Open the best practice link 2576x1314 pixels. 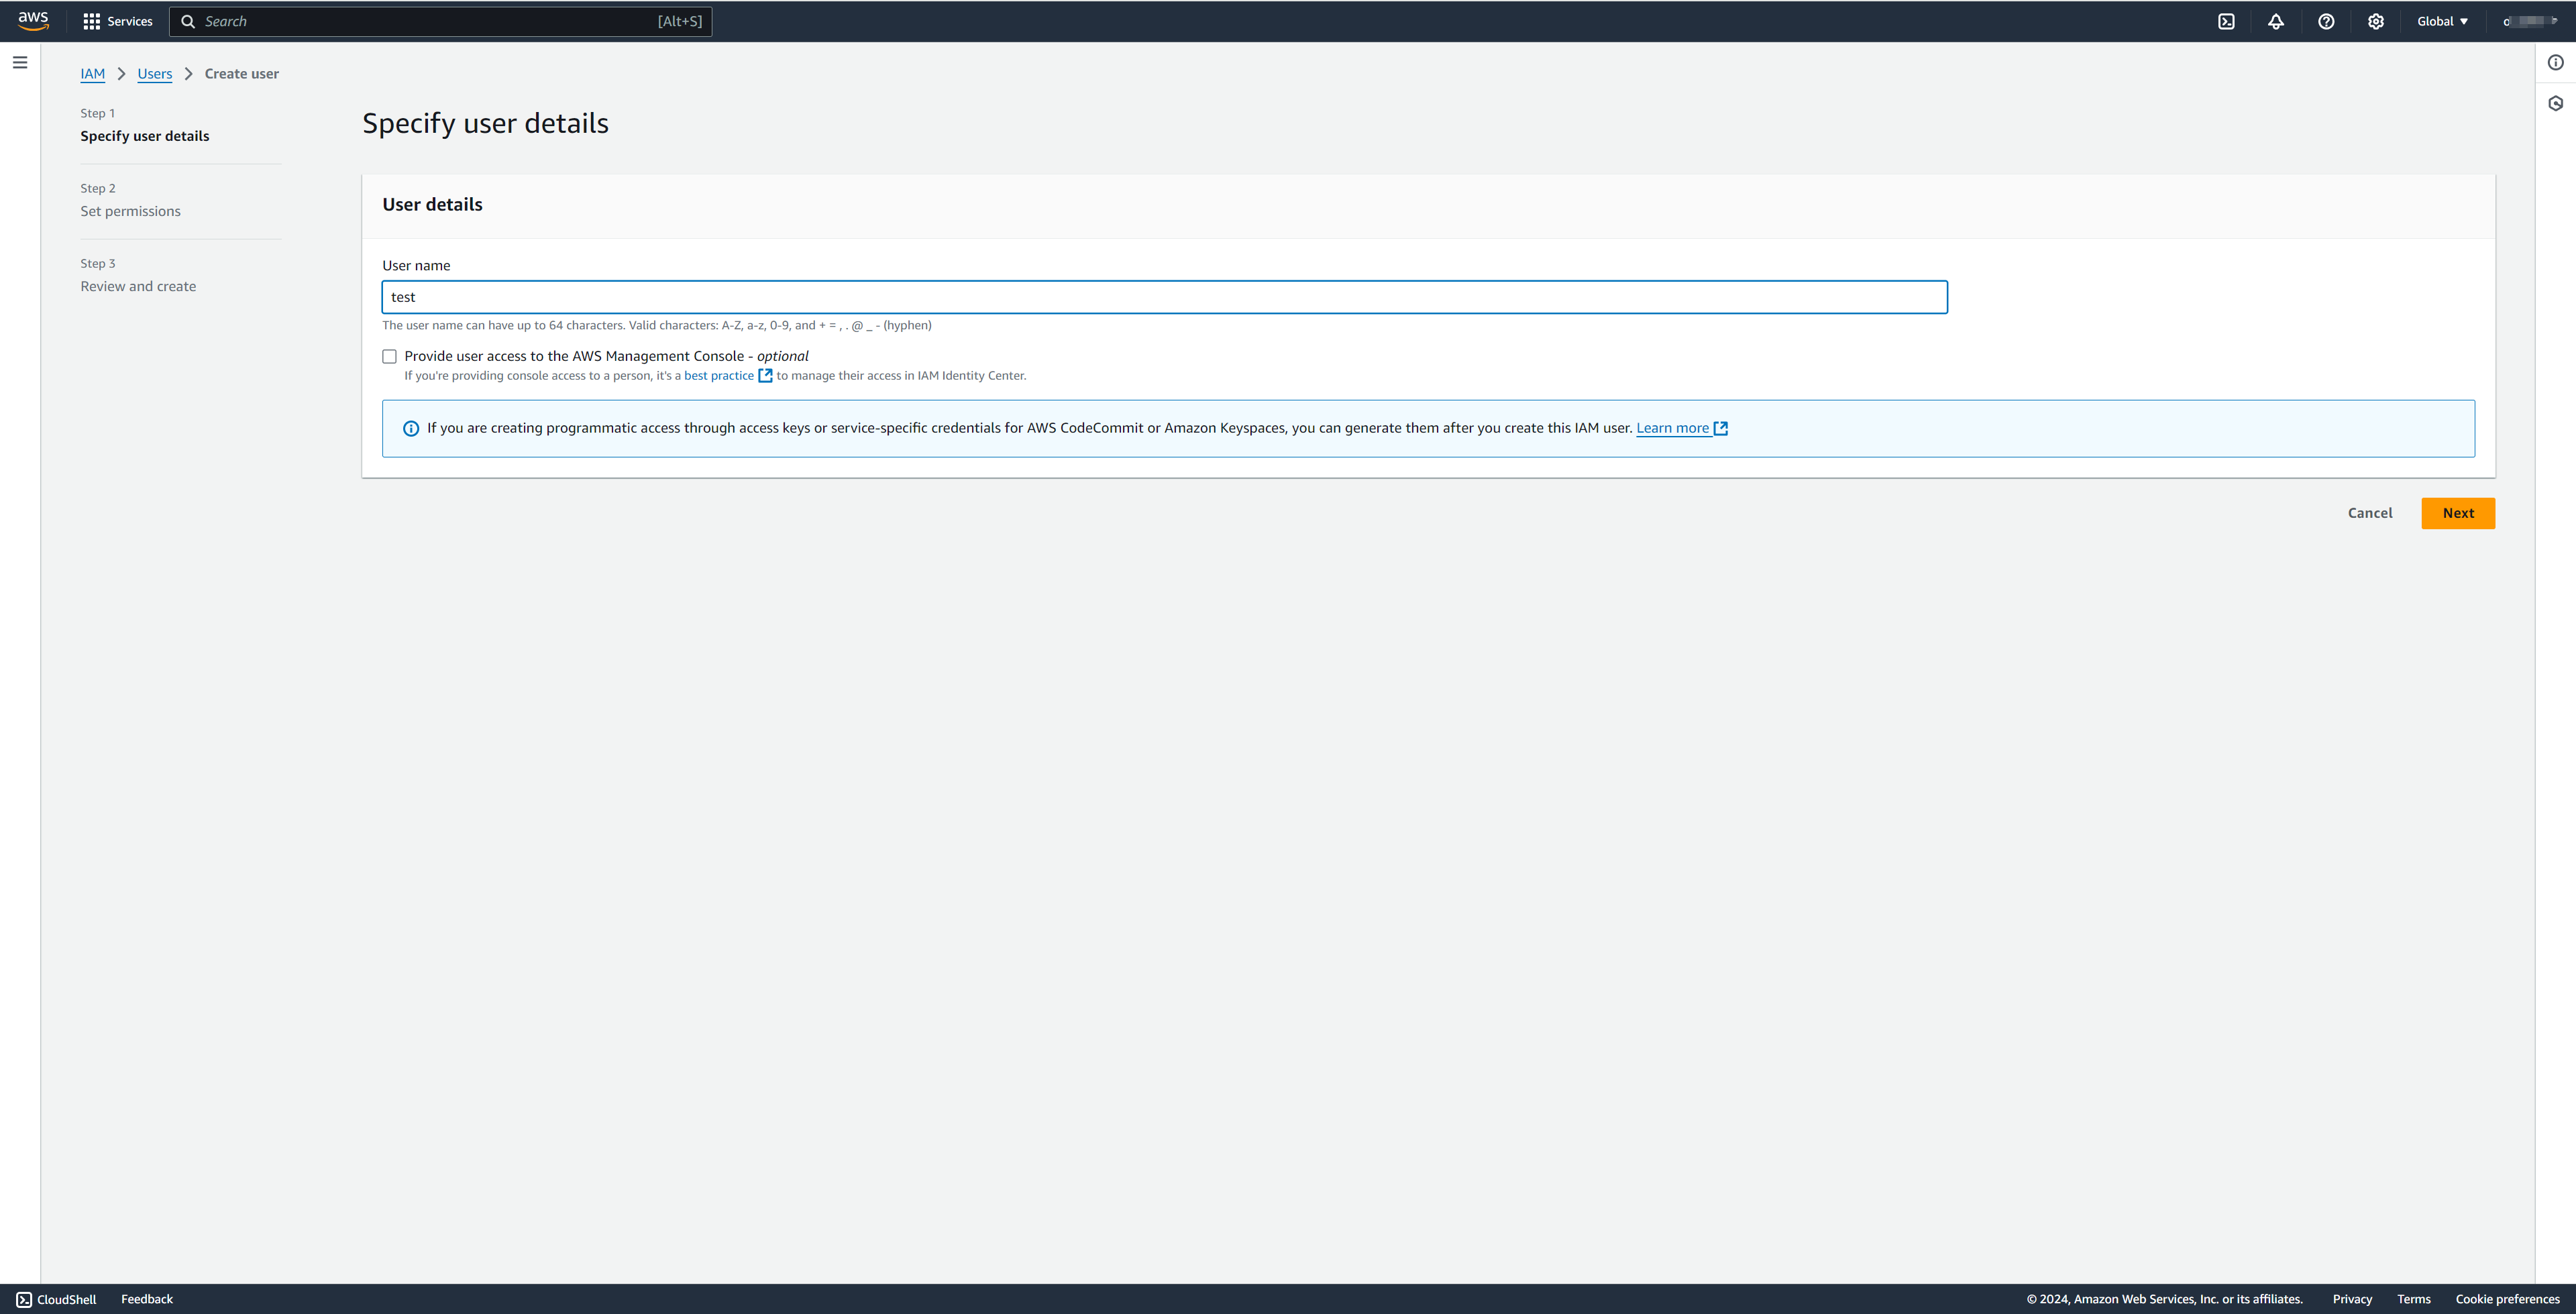[719, 376]
